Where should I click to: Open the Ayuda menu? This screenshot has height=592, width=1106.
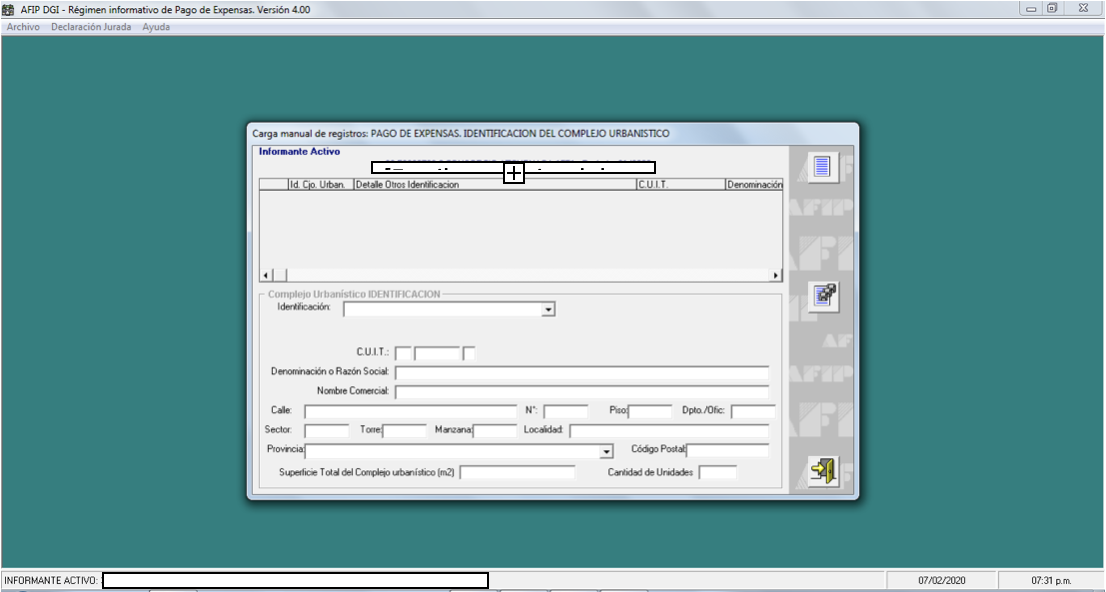coord(156,27)
